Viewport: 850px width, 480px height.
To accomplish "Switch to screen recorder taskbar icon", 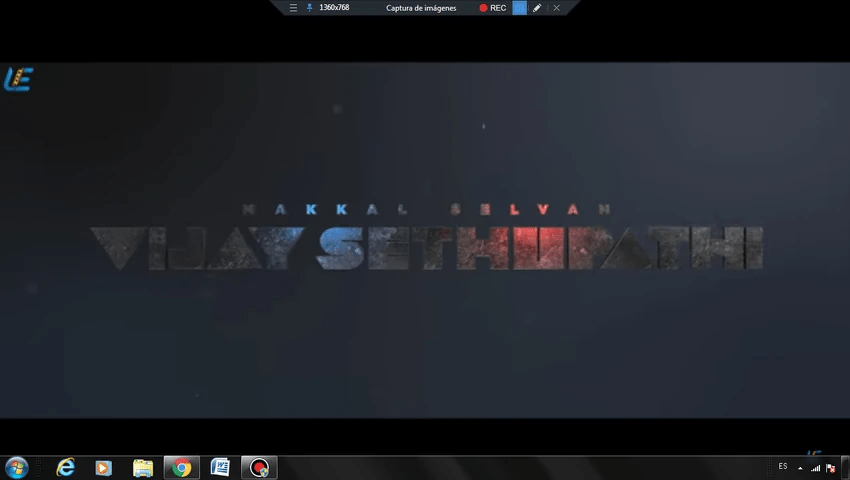I will point(259,468).
